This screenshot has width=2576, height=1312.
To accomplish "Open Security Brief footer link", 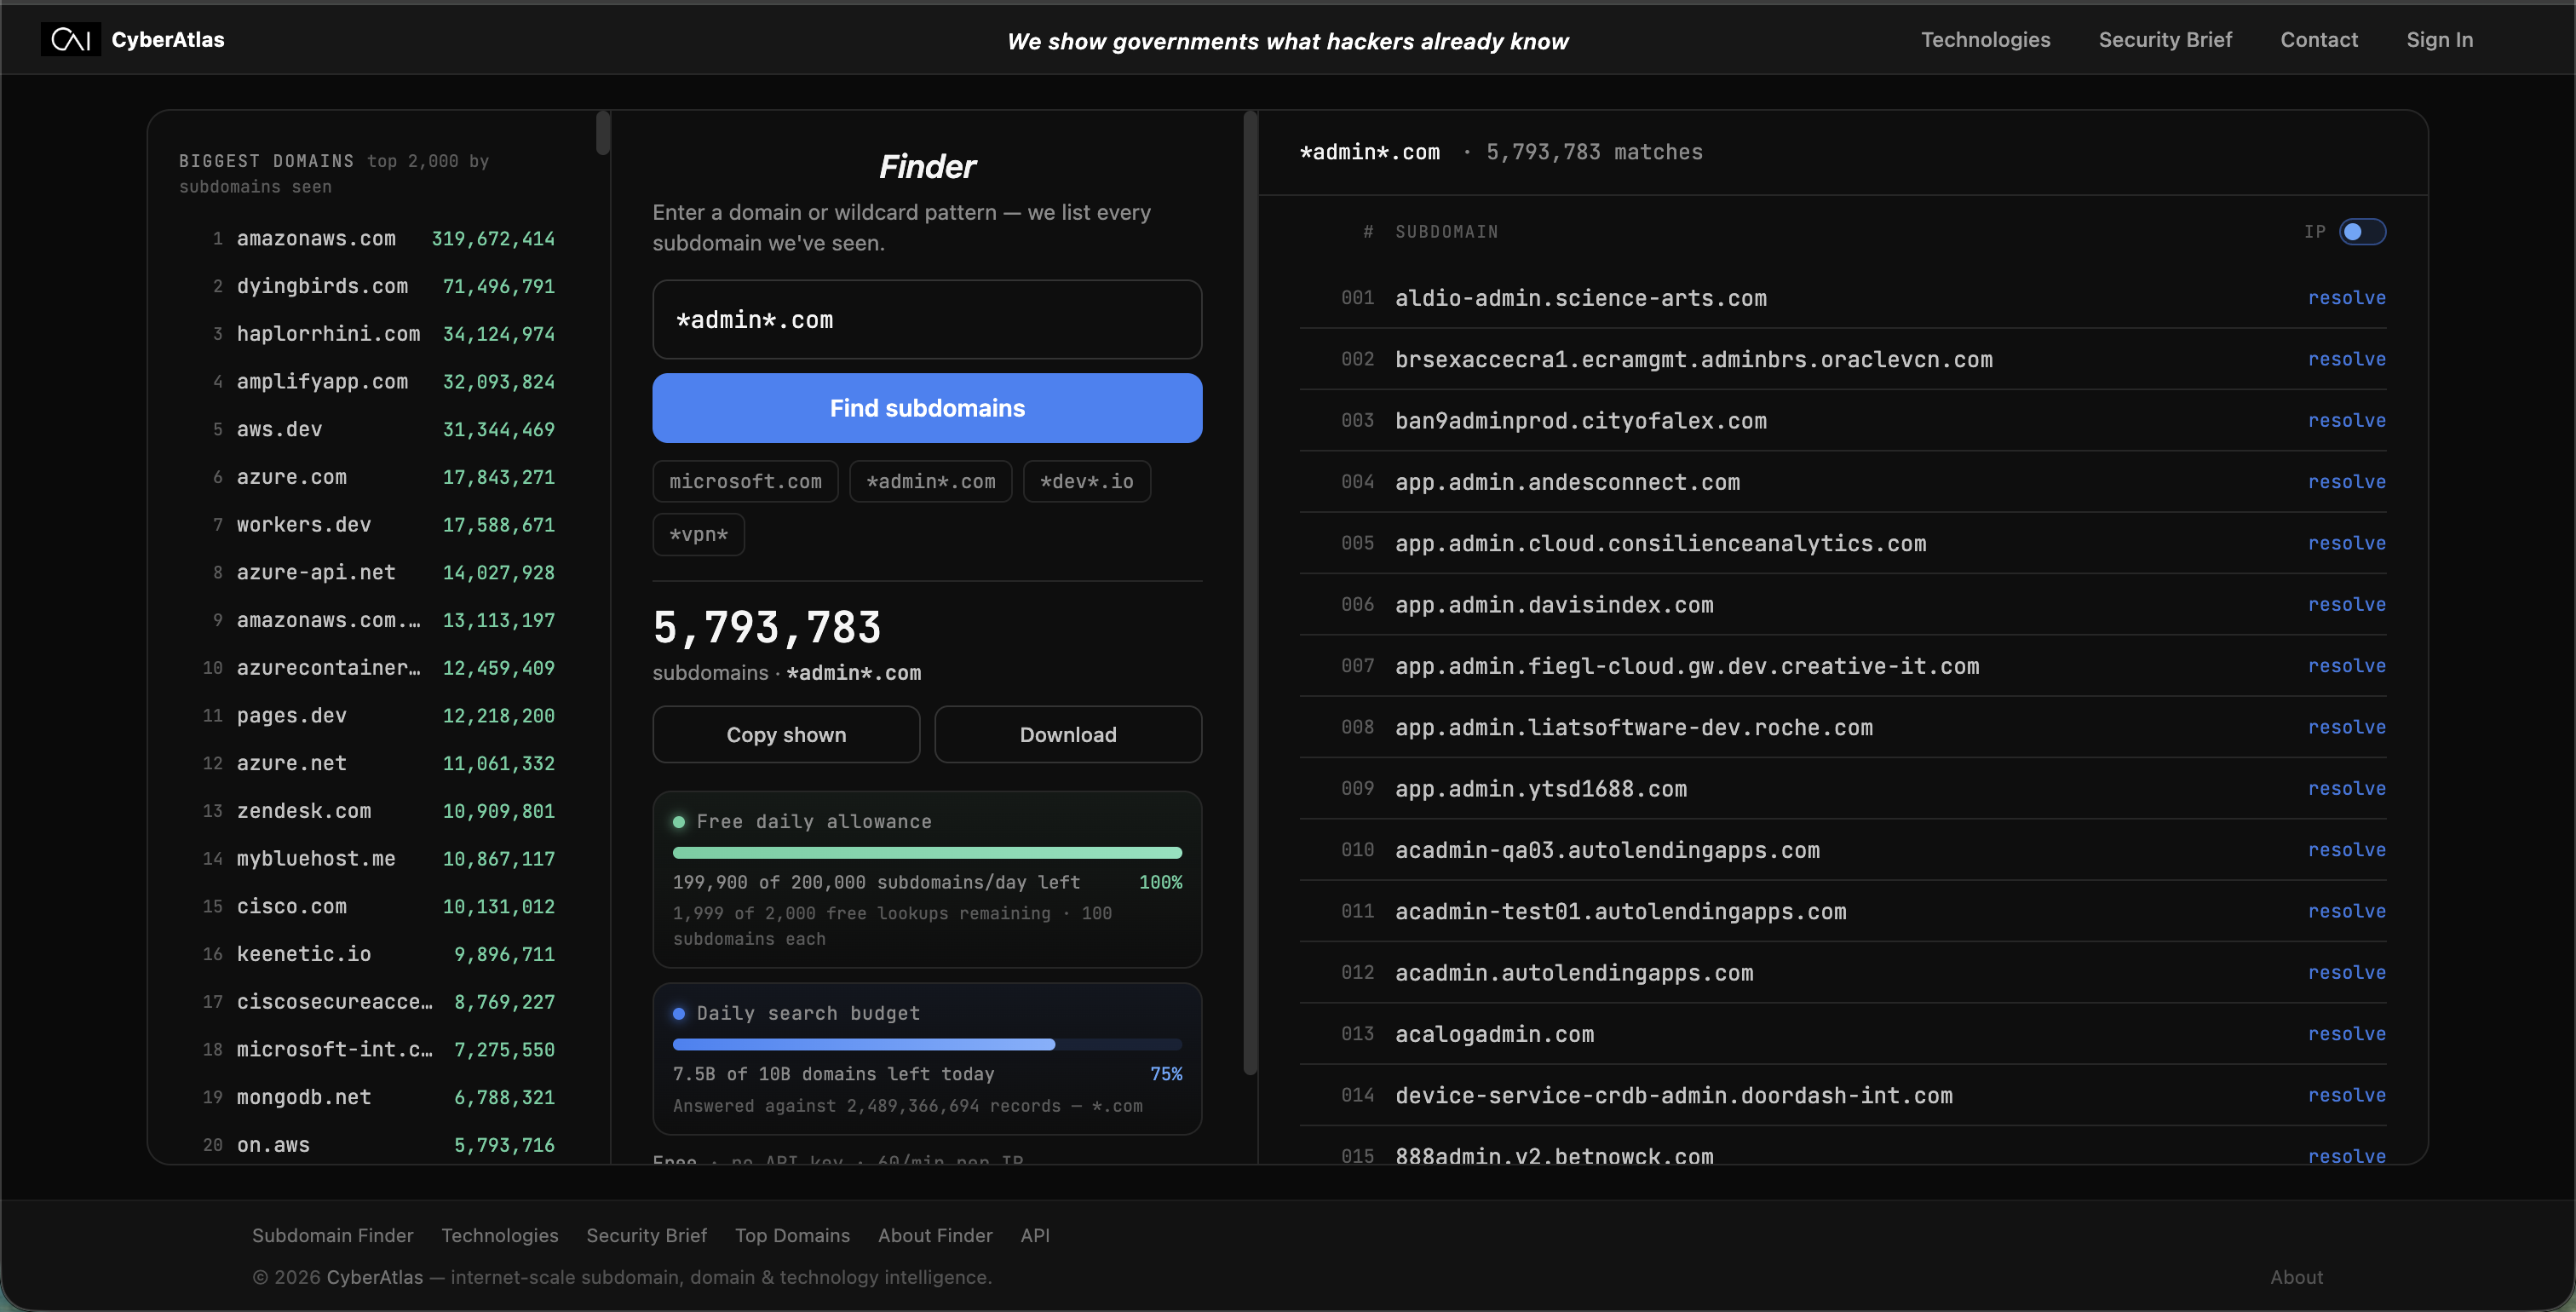I will click(x=646, y=1236).
